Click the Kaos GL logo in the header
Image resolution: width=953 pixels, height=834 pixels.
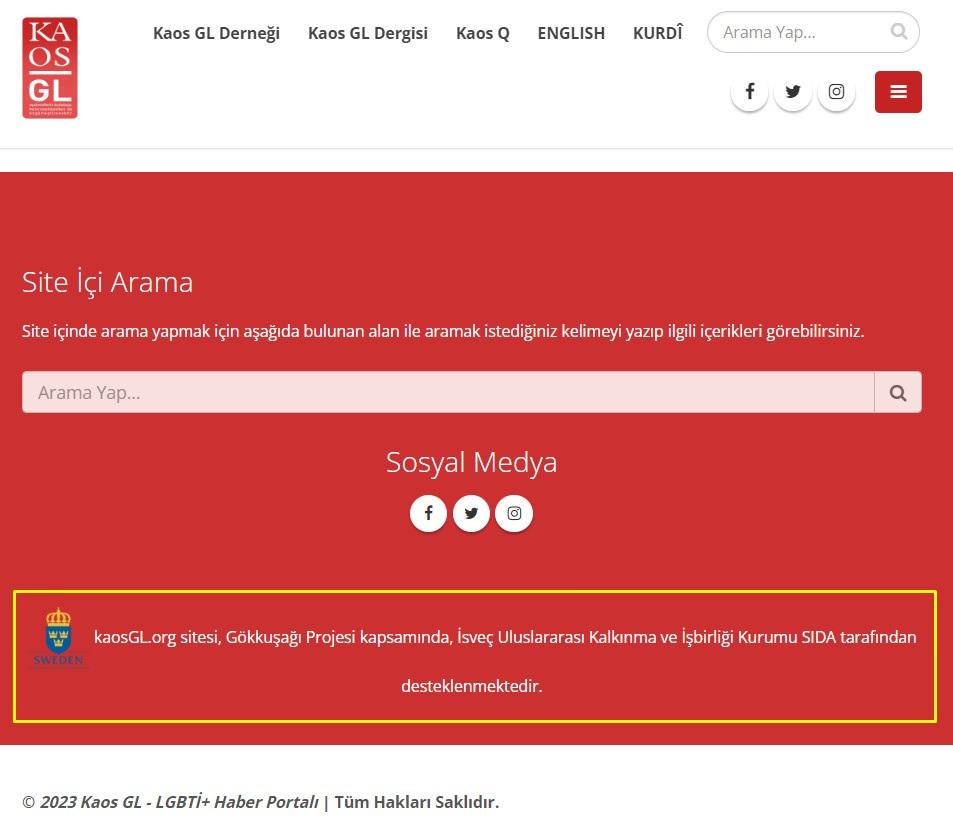[50, 68]
